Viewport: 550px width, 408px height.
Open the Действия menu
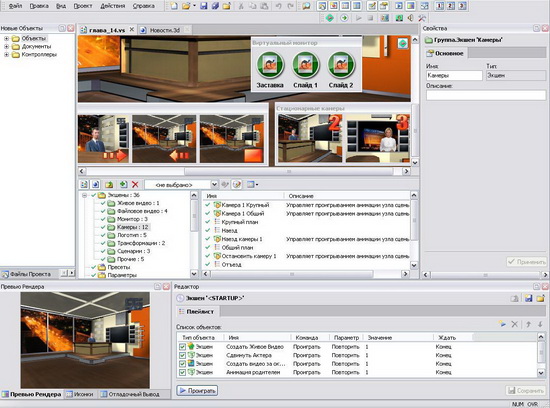(x=113, y=6)
